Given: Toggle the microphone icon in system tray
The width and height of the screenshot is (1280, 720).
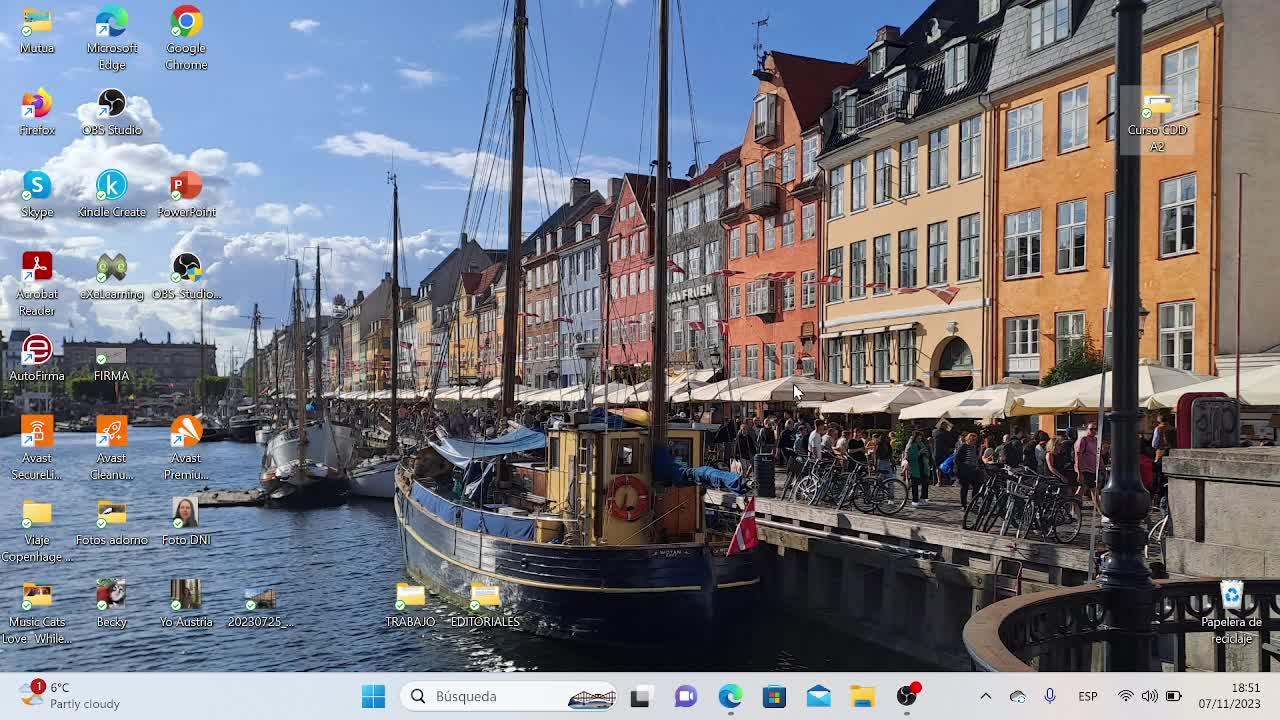Looking at the screenshot, I should [x=1049, y=696].
